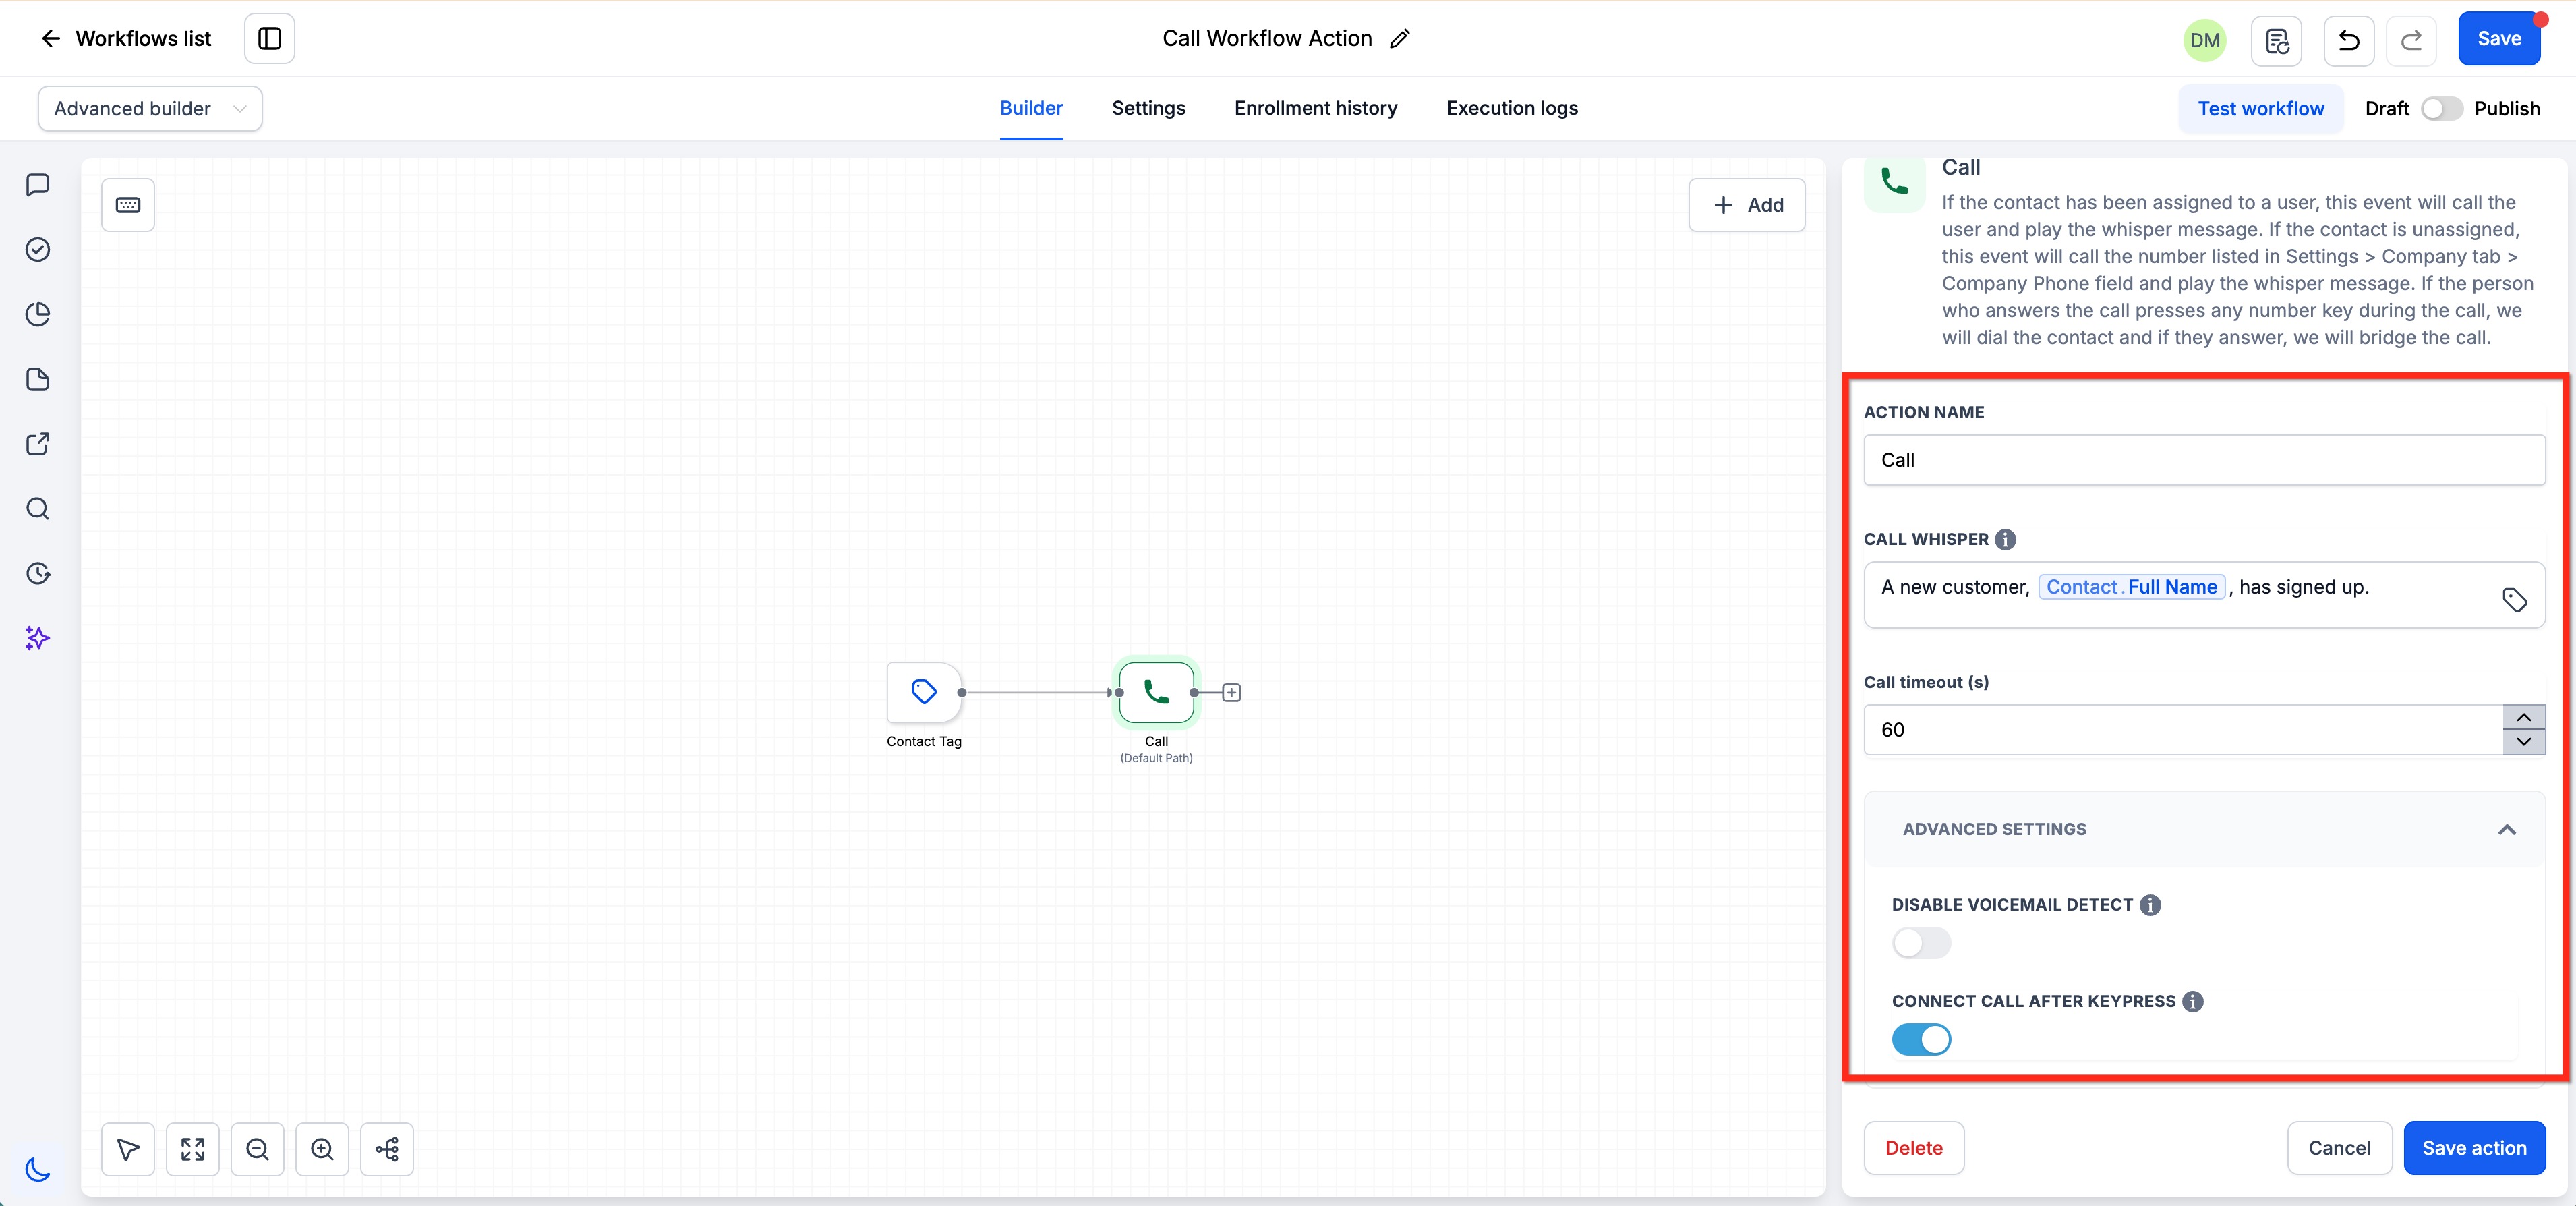This screenshot has height=1206, width=2576.
Task: Open sticky note icon in sidebar
Action: click(x=38, y=379)
